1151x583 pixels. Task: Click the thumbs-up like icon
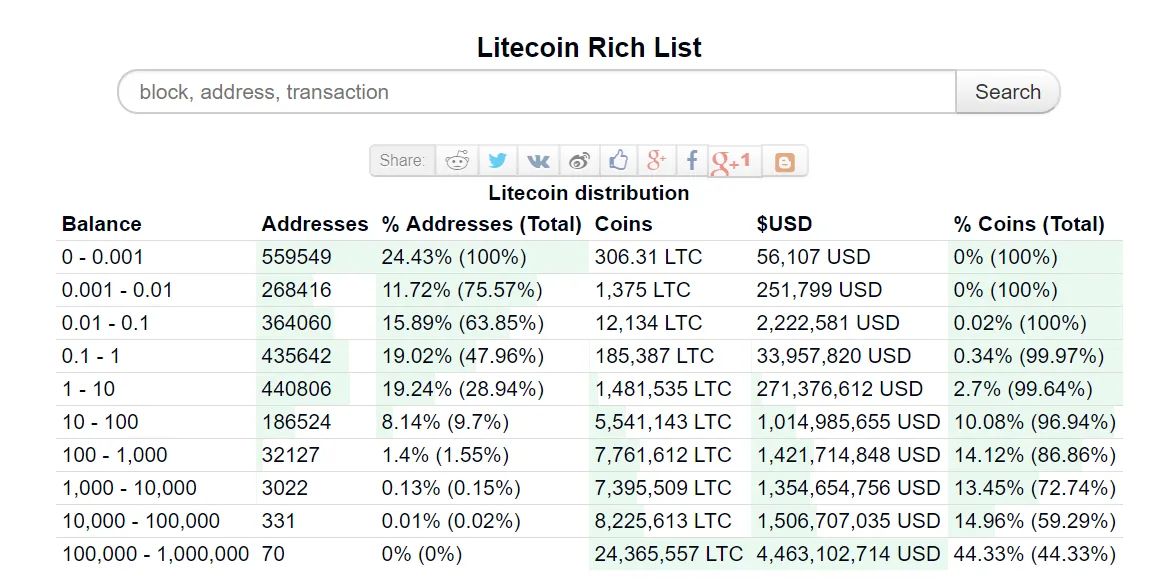(x=619, y=161)
